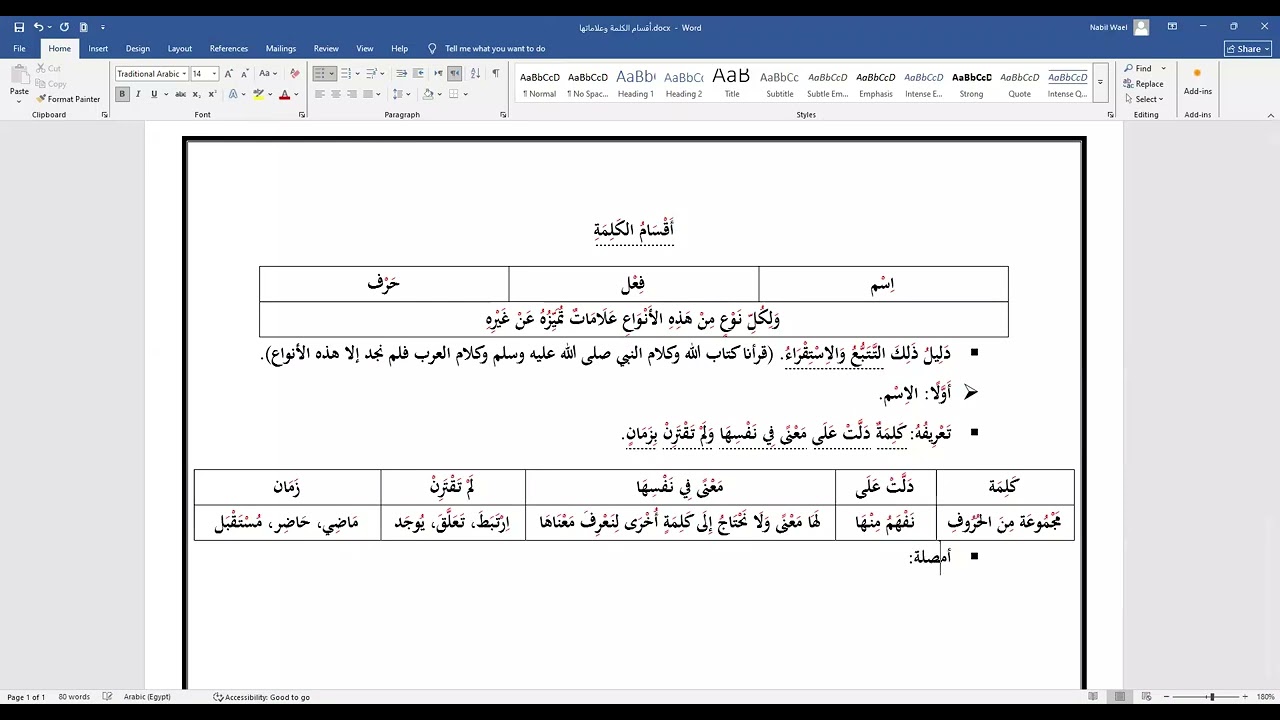Open the Add-ins button
The width and height of the screenshot is (1280, 720).
pyautogui.click(x=1197, y=81)
